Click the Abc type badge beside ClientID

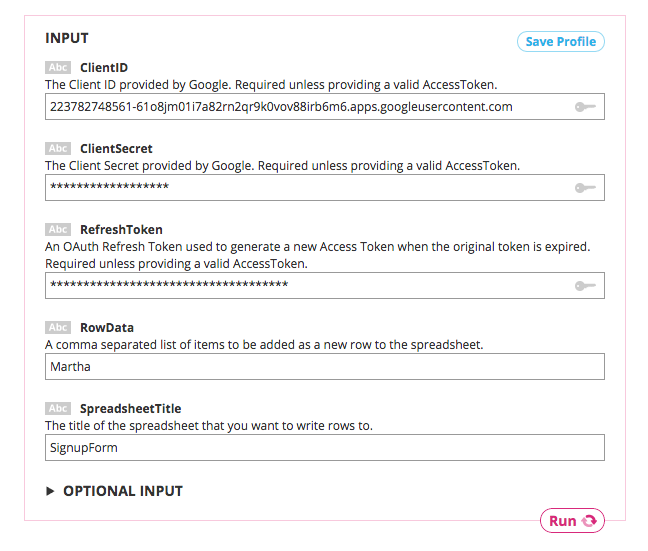[58, 68]
